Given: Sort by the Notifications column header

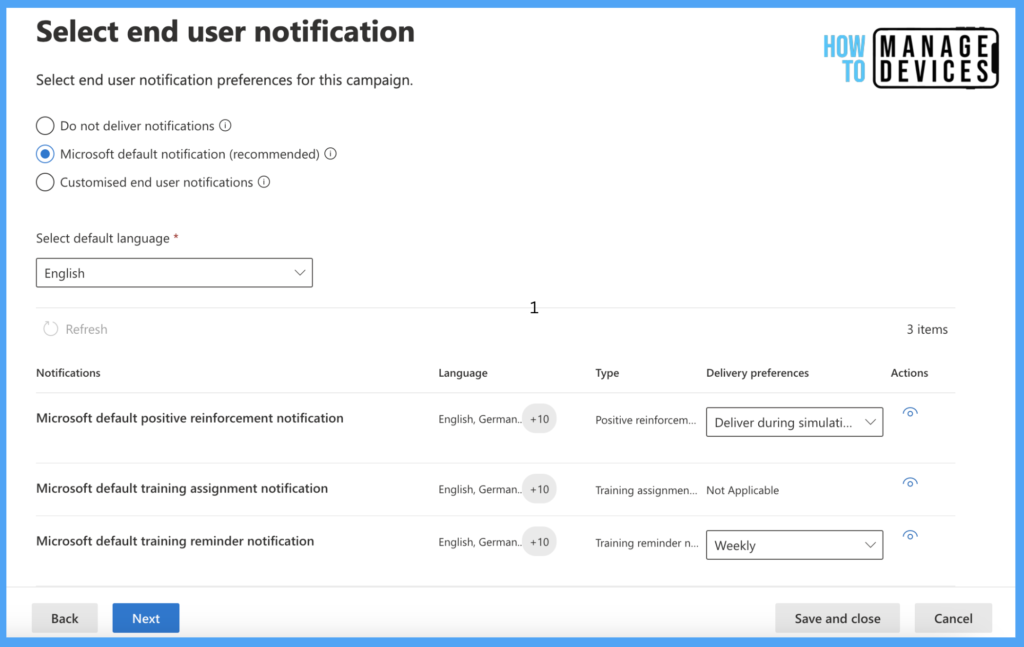Looking at the screenshot, I should [68, 373].
